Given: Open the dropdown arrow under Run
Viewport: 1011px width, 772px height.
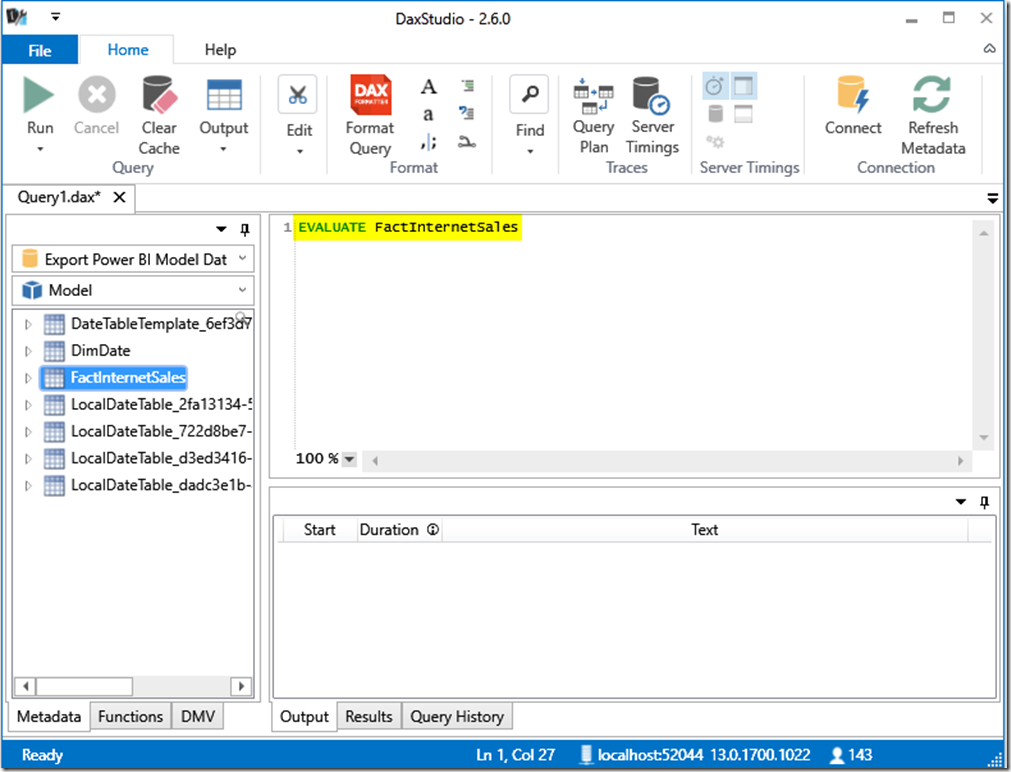Looking at the screenshot, I should (40, 149).
